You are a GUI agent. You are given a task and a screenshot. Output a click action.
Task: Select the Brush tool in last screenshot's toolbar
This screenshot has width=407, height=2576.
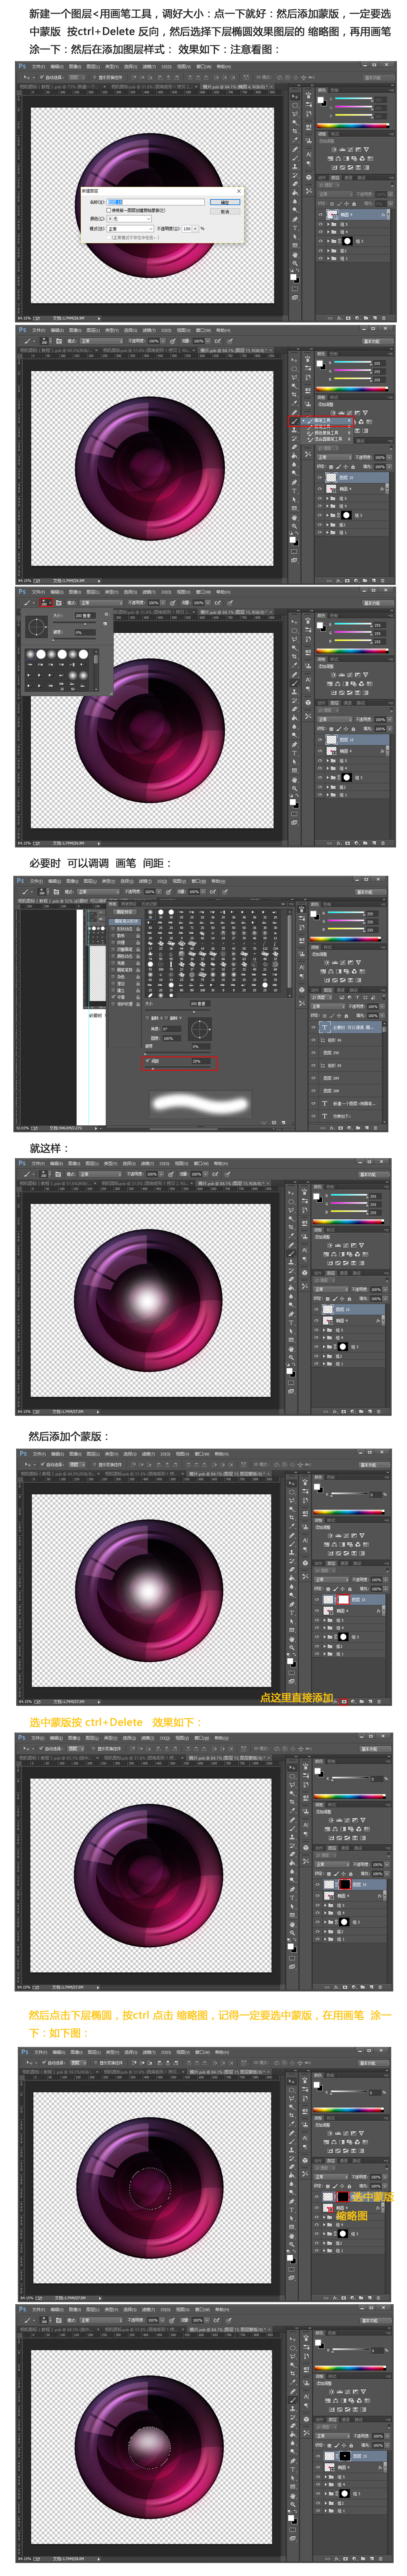click(293, 2400)
